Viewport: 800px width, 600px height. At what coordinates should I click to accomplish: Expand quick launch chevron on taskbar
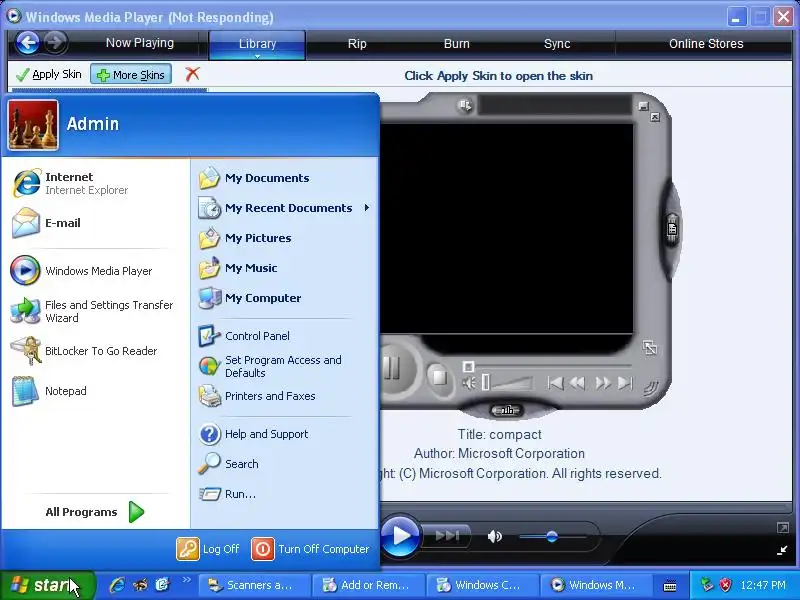186,580
